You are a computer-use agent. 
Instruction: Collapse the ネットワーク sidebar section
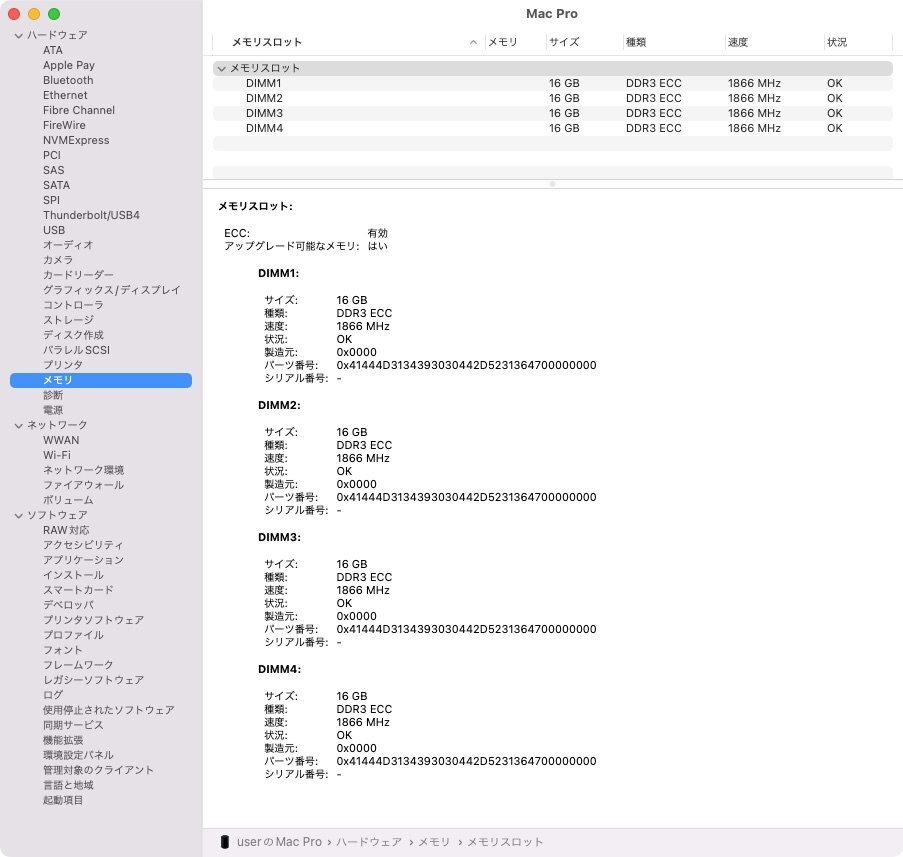pos(18,424)
